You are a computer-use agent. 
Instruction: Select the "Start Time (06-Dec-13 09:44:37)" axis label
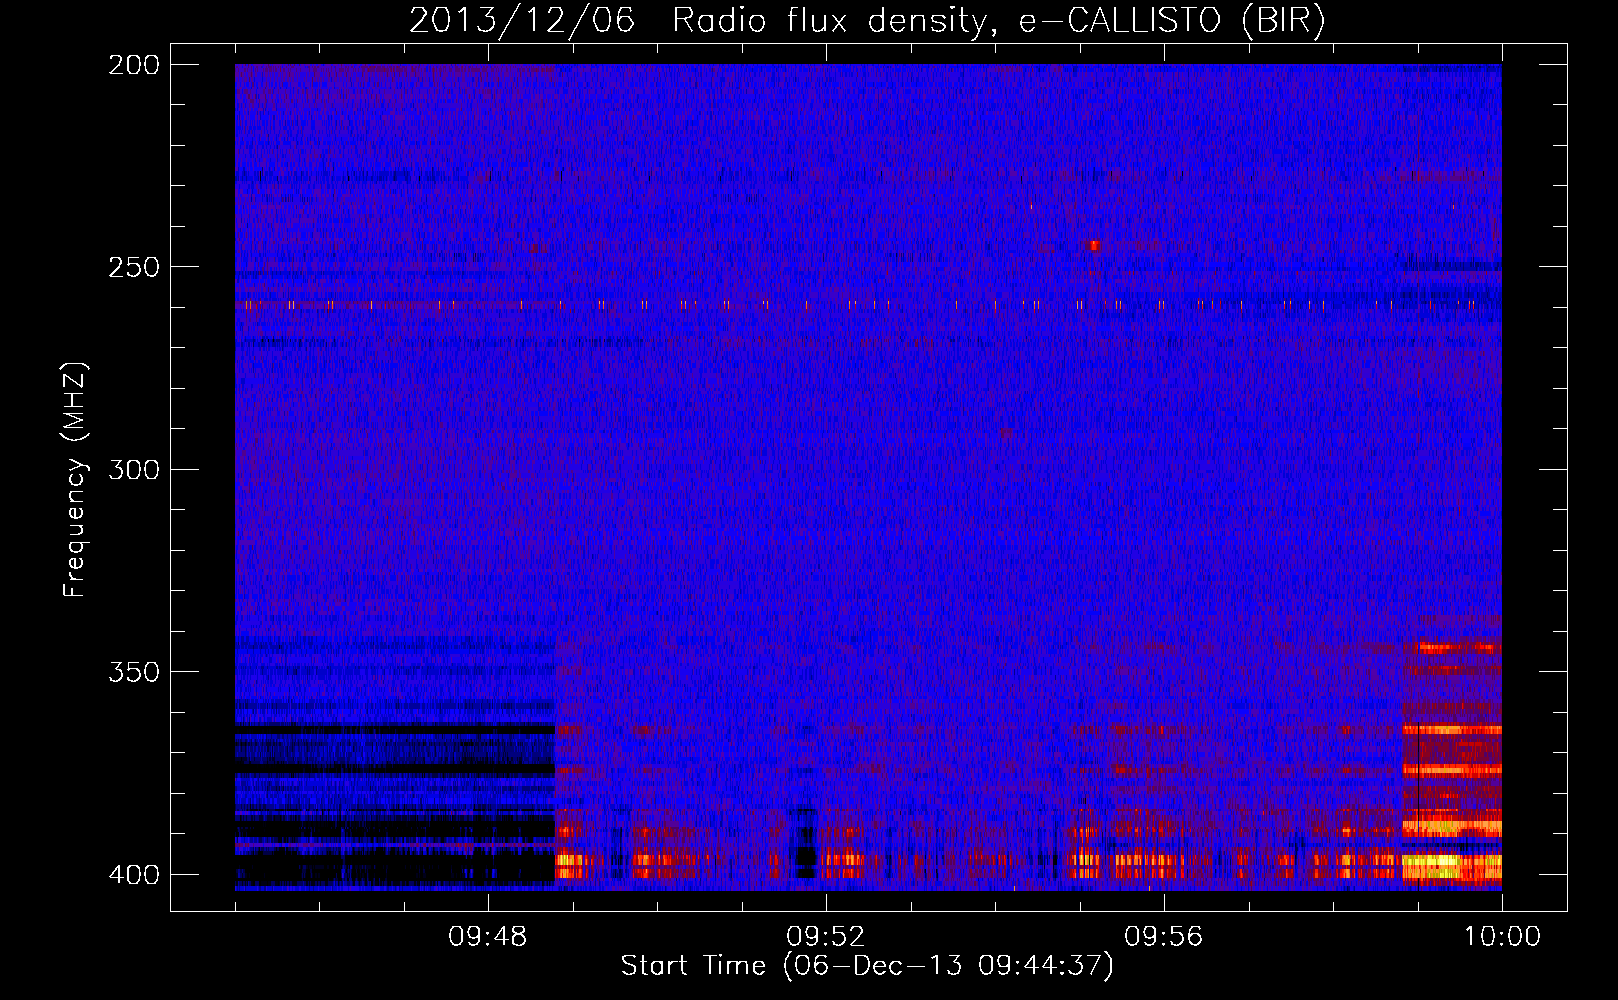[x=867, y=966]
